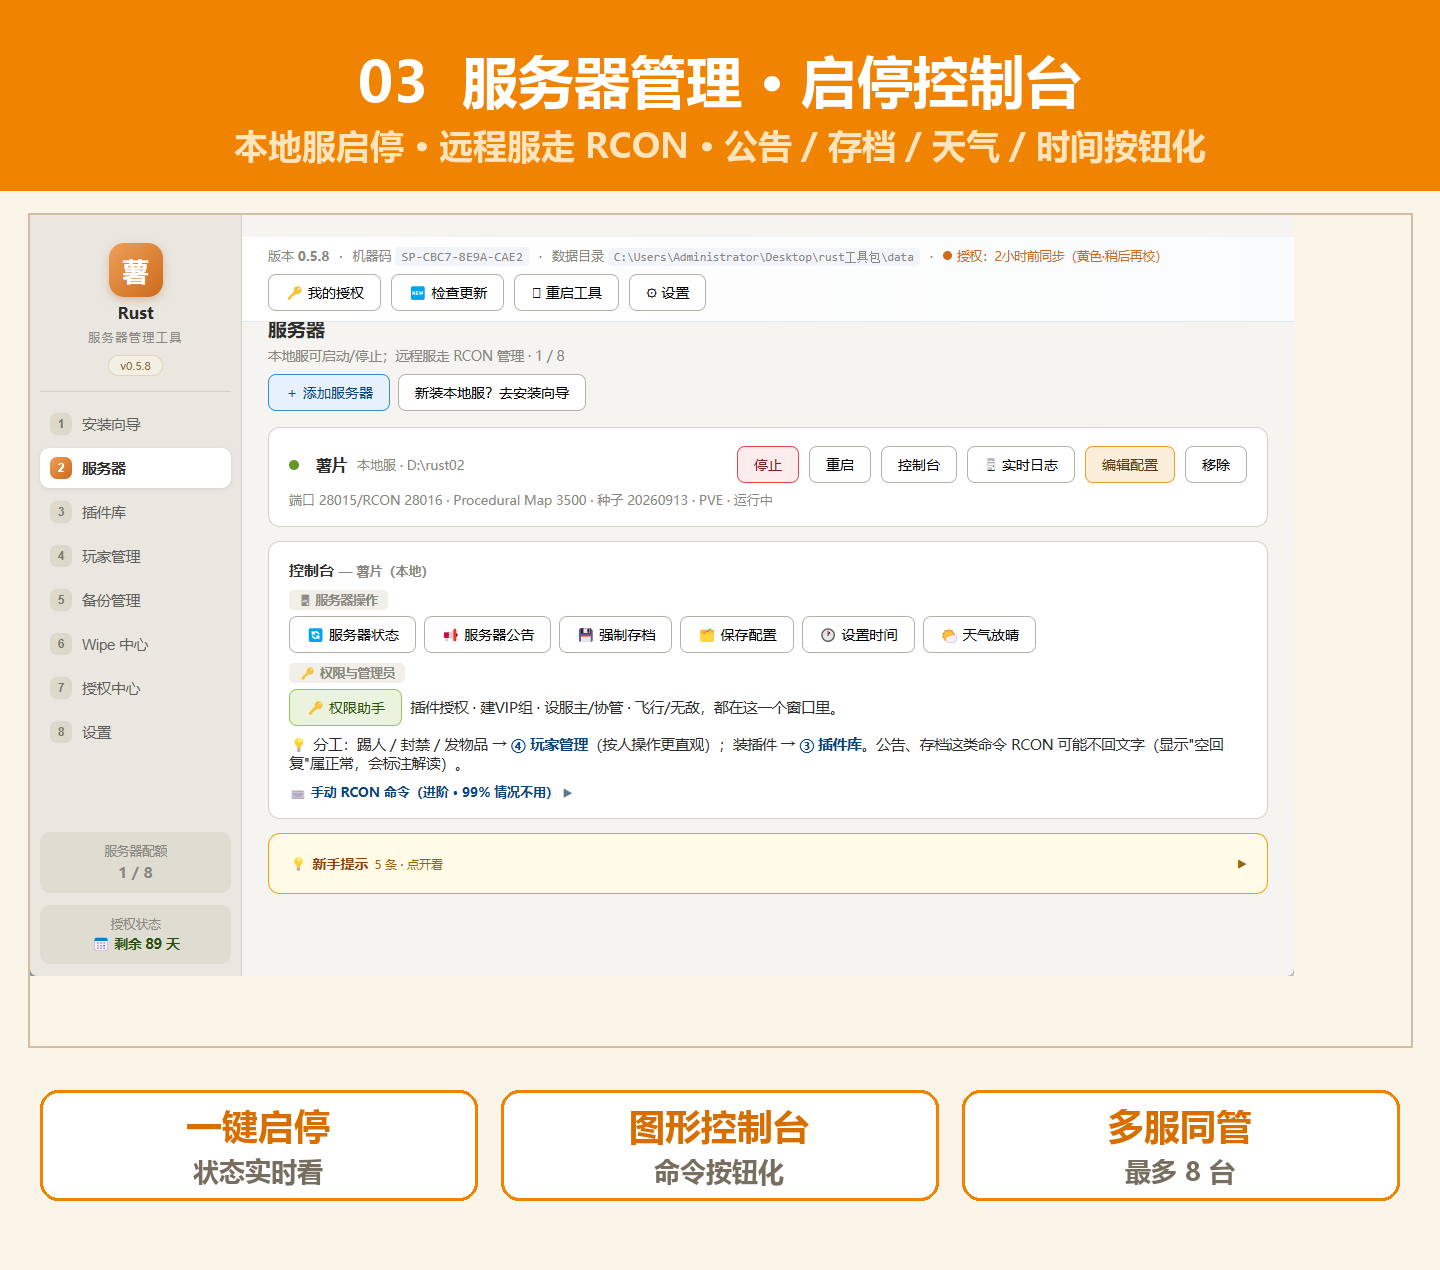Select 服务器 in sidebar
Viewport: 1440px width, 1270px height.
(135, 468)
